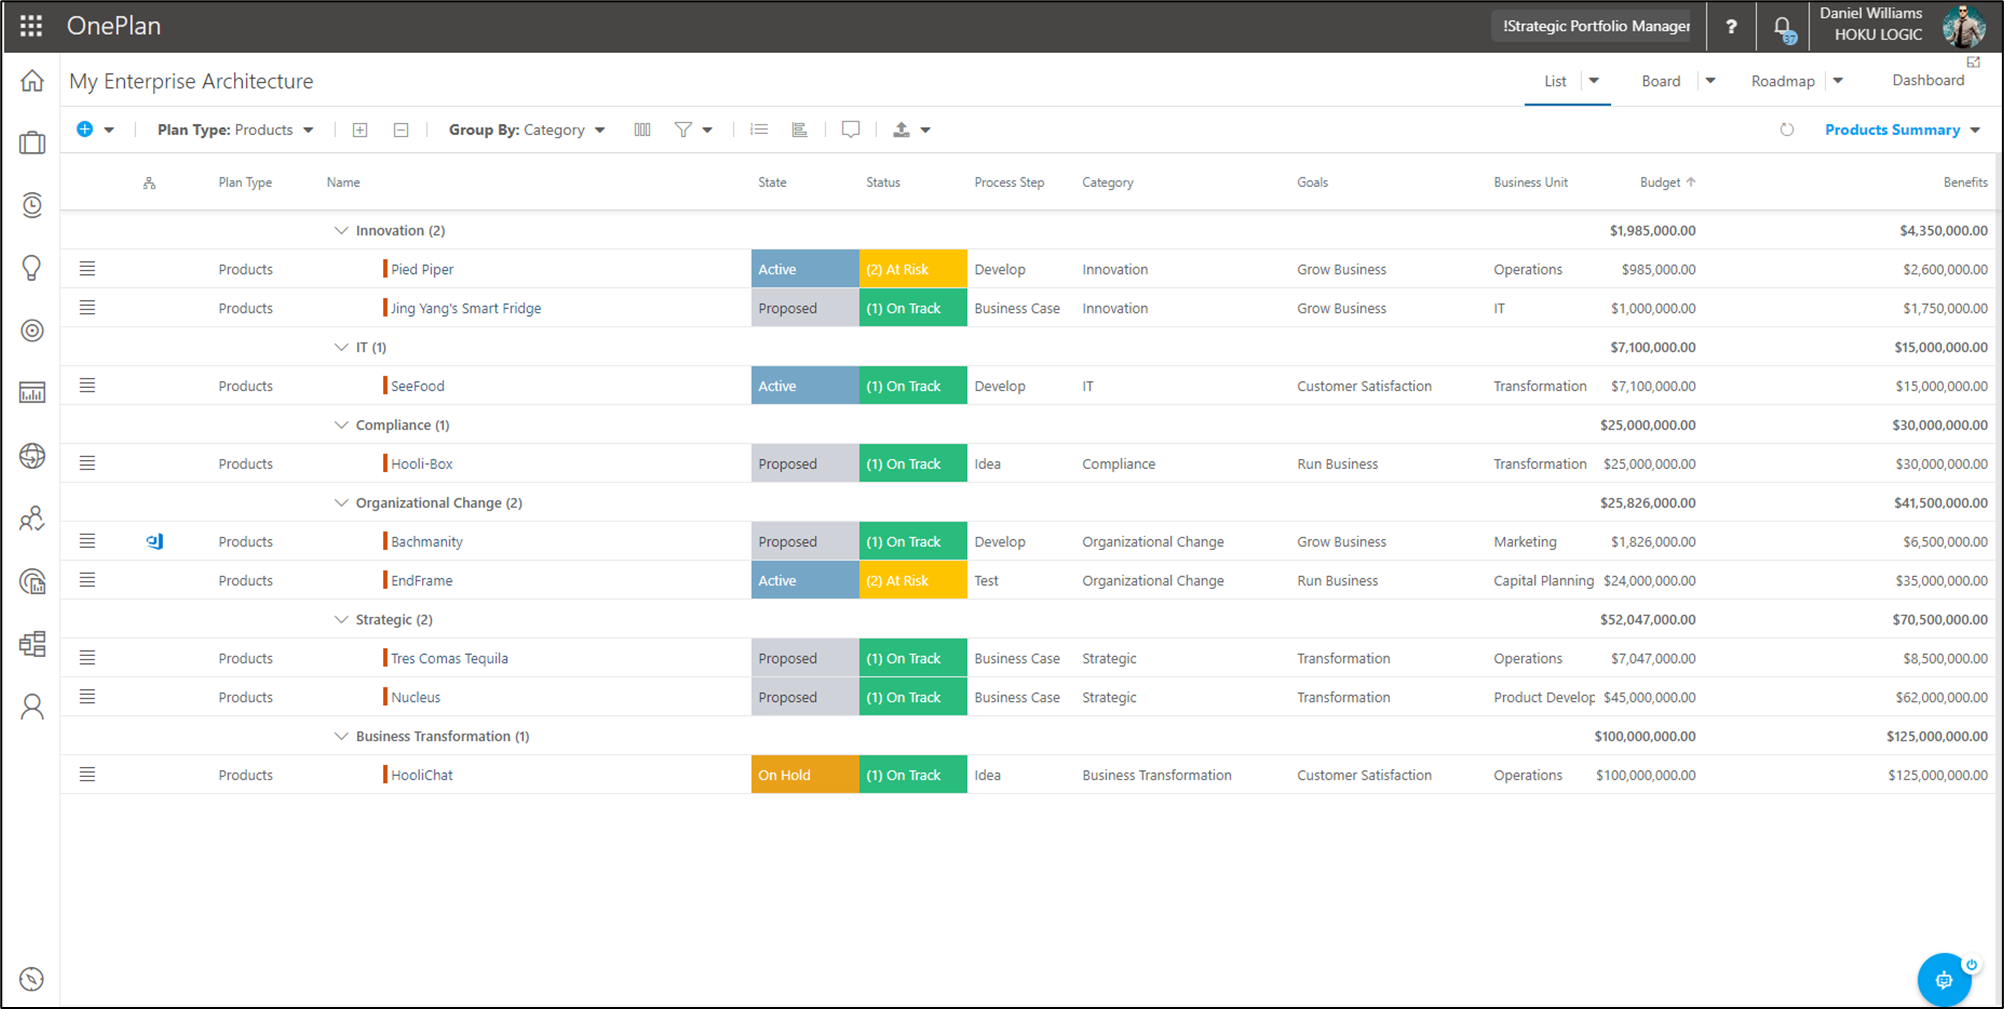Open the financial pie chart sidebar icon
This screenshot has height=1009, width=2004.
[x=32, y=581]
